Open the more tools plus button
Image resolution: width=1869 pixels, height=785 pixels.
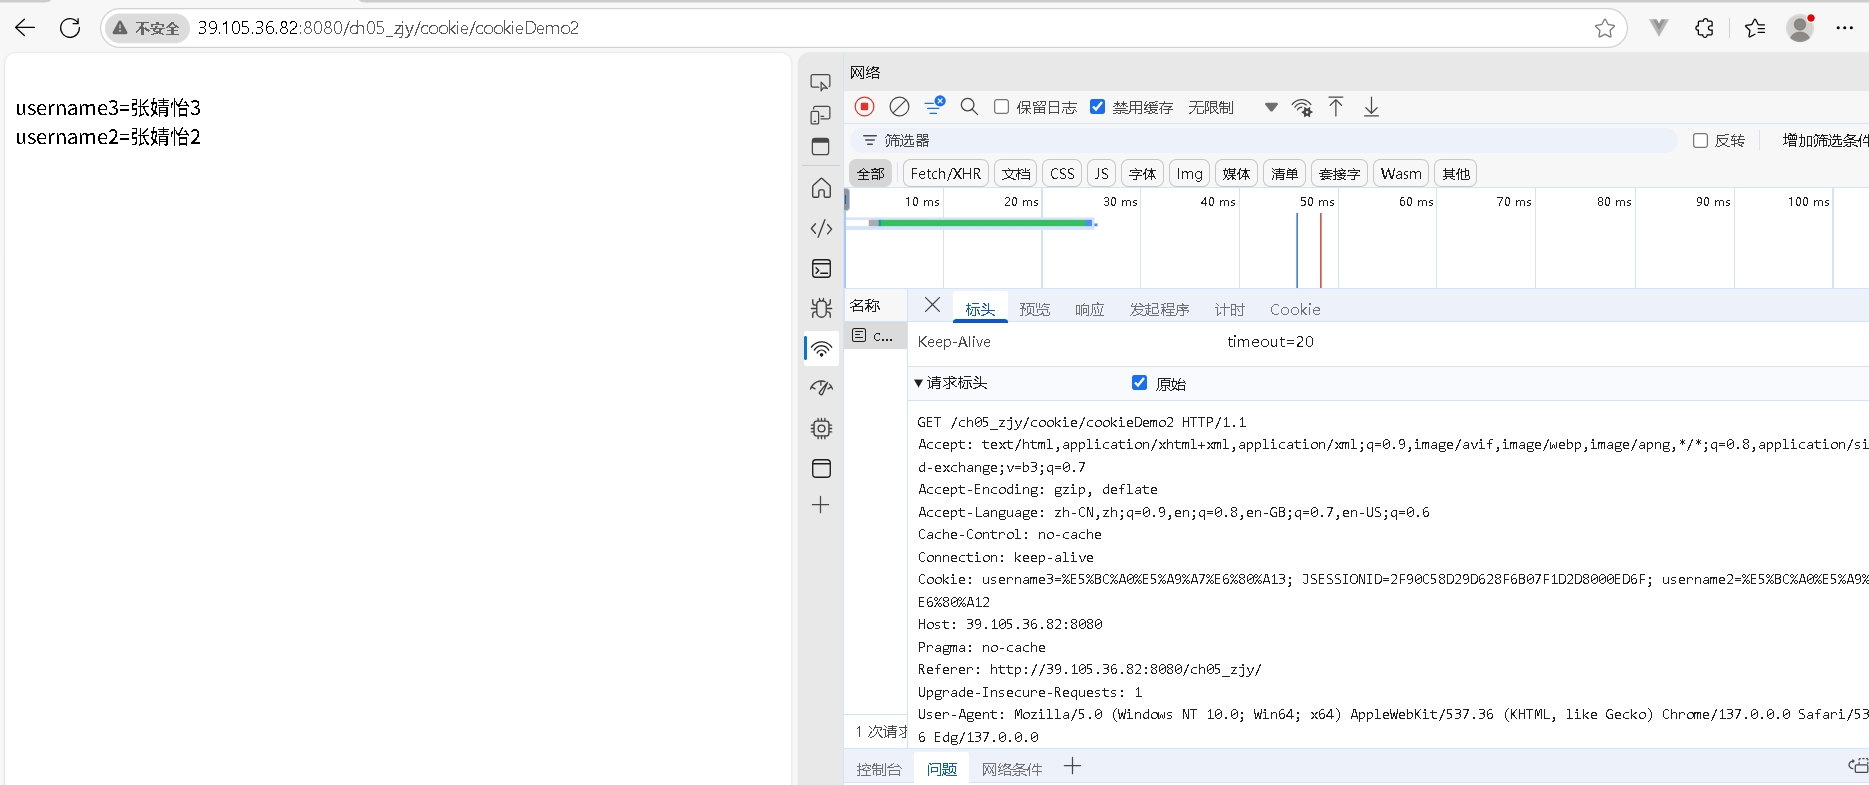(821, 505)
